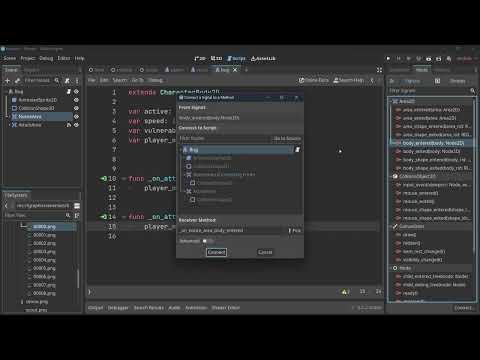Toggle distraction-free mode expand icon

click(379, 70)
